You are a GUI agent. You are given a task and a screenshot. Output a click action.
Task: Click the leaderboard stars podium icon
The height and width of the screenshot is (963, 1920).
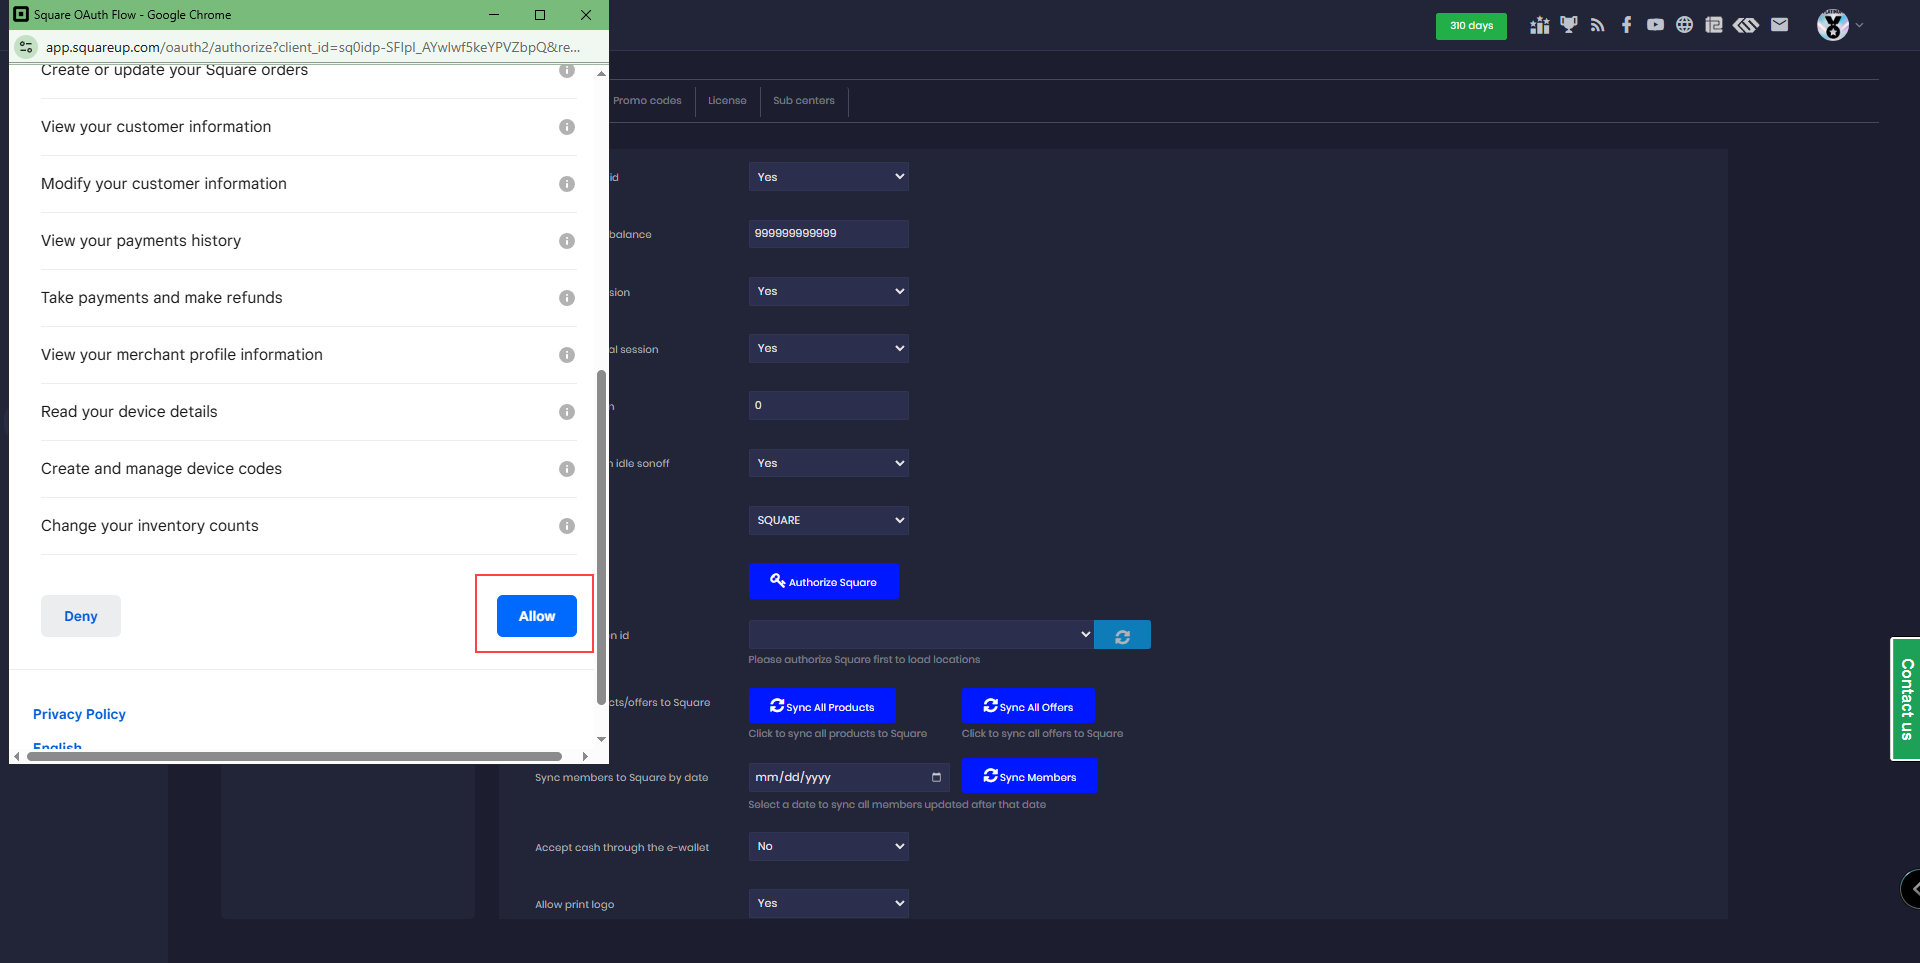[x=1539, y=25]
